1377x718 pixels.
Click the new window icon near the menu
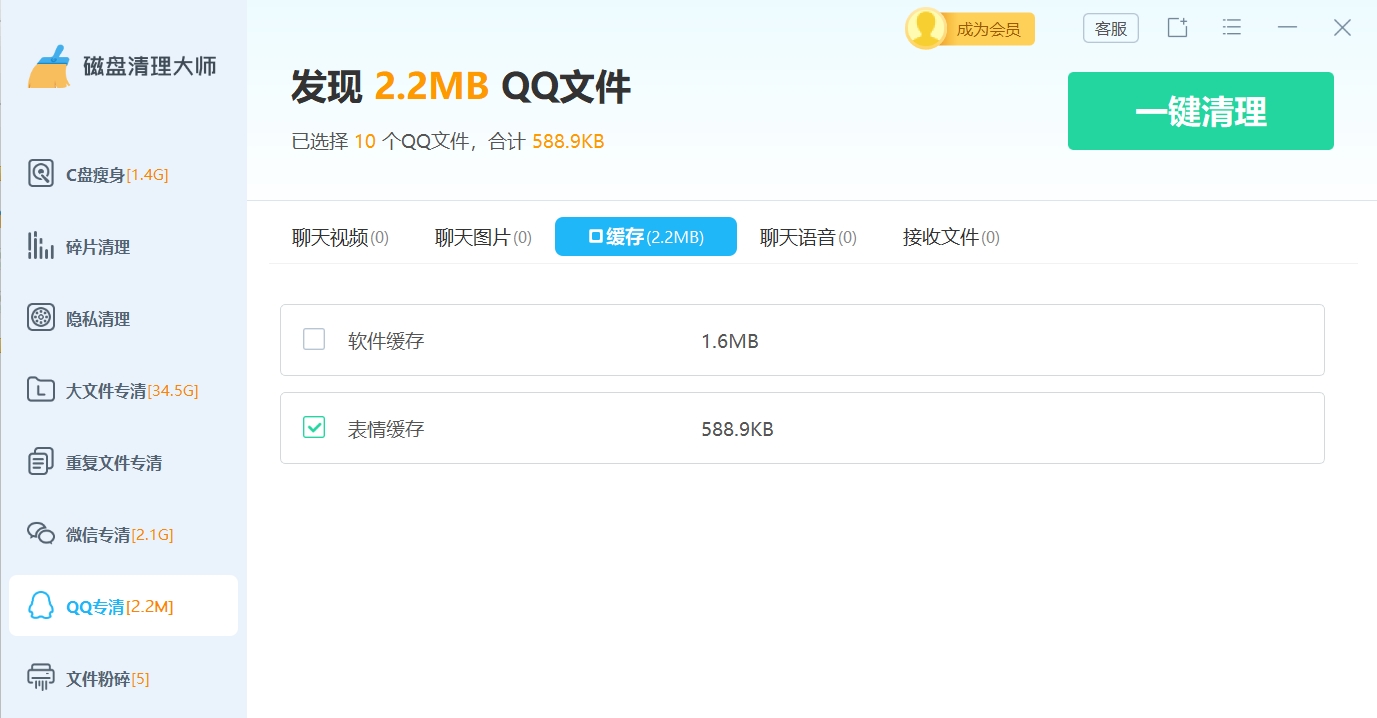(1176, 27)
